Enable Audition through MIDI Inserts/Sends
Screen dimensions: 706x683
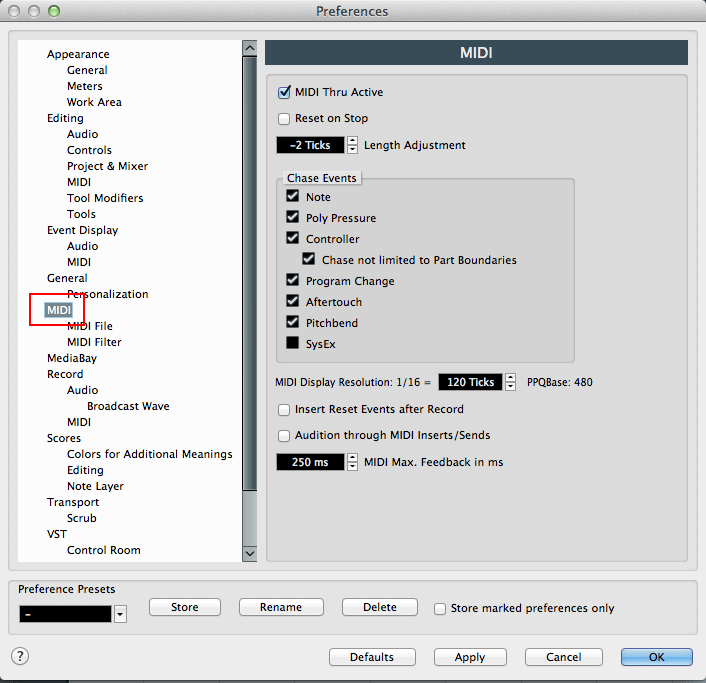(284, 436)
